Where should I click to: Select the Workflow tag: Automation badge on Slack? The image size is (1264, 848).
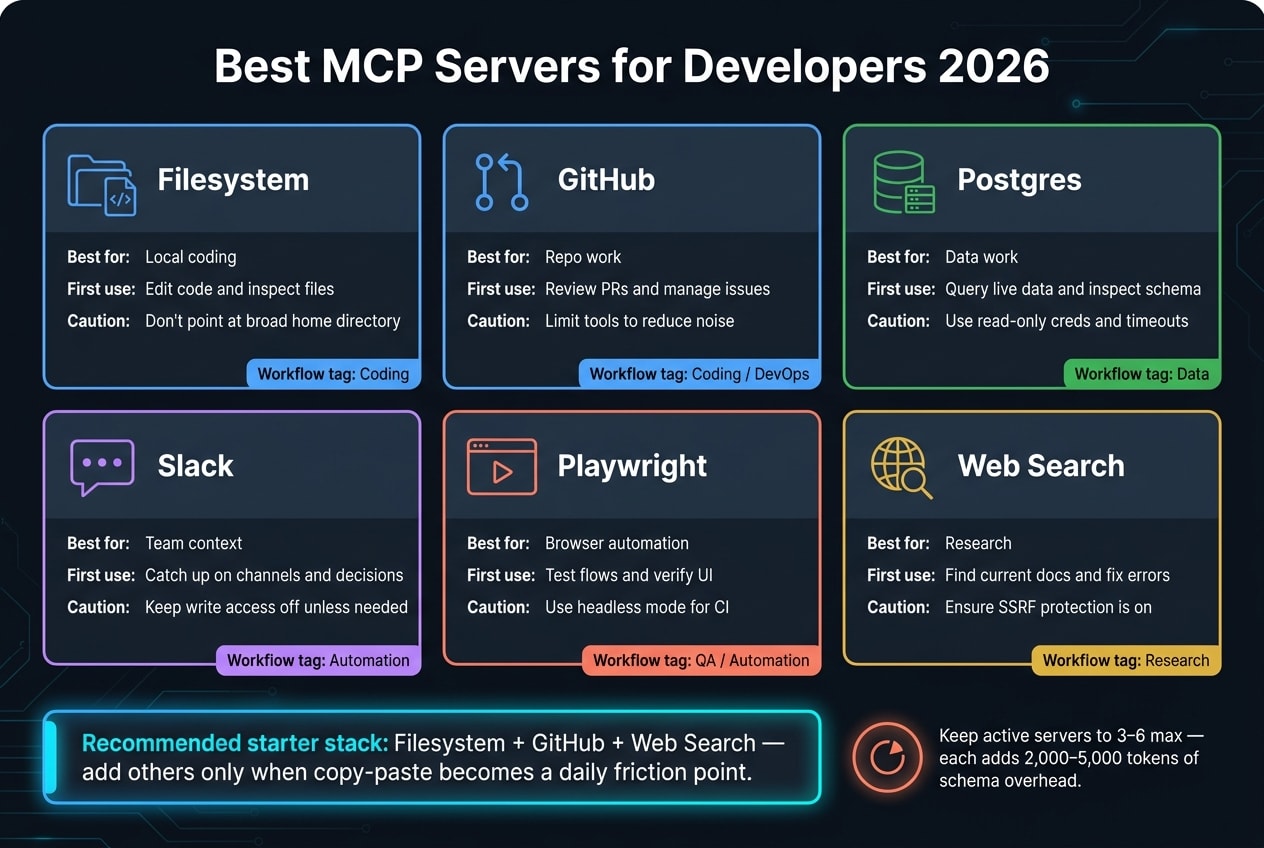(318, 660)
